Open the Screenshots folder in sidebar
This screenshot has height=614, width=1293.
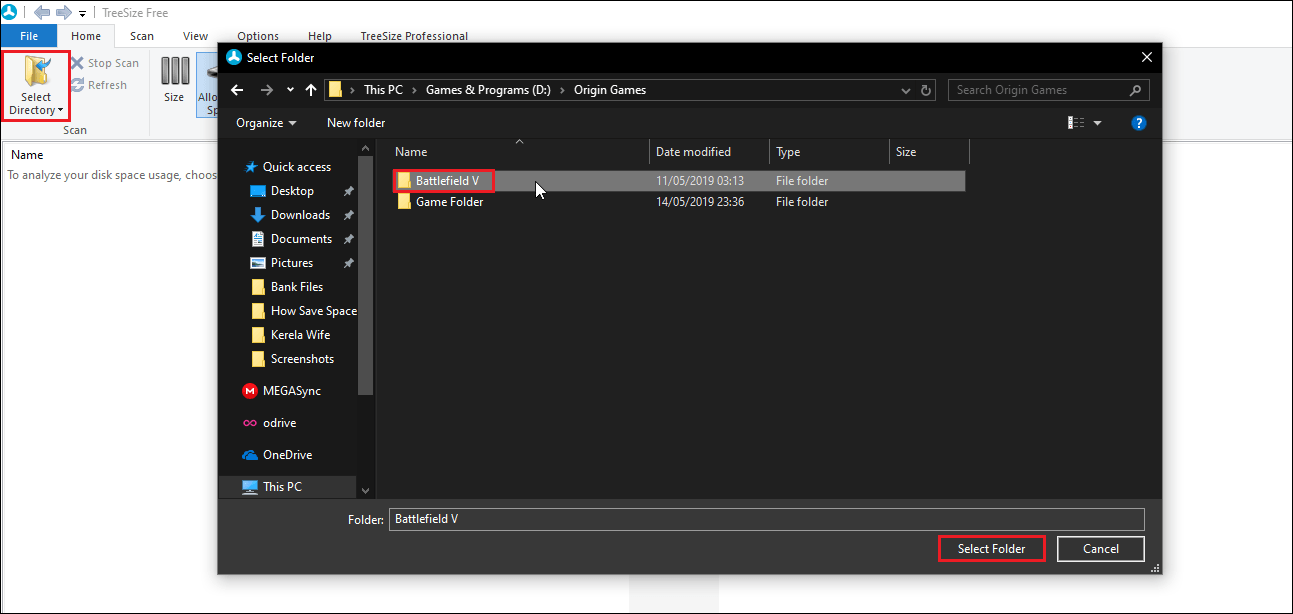(292, 359)
